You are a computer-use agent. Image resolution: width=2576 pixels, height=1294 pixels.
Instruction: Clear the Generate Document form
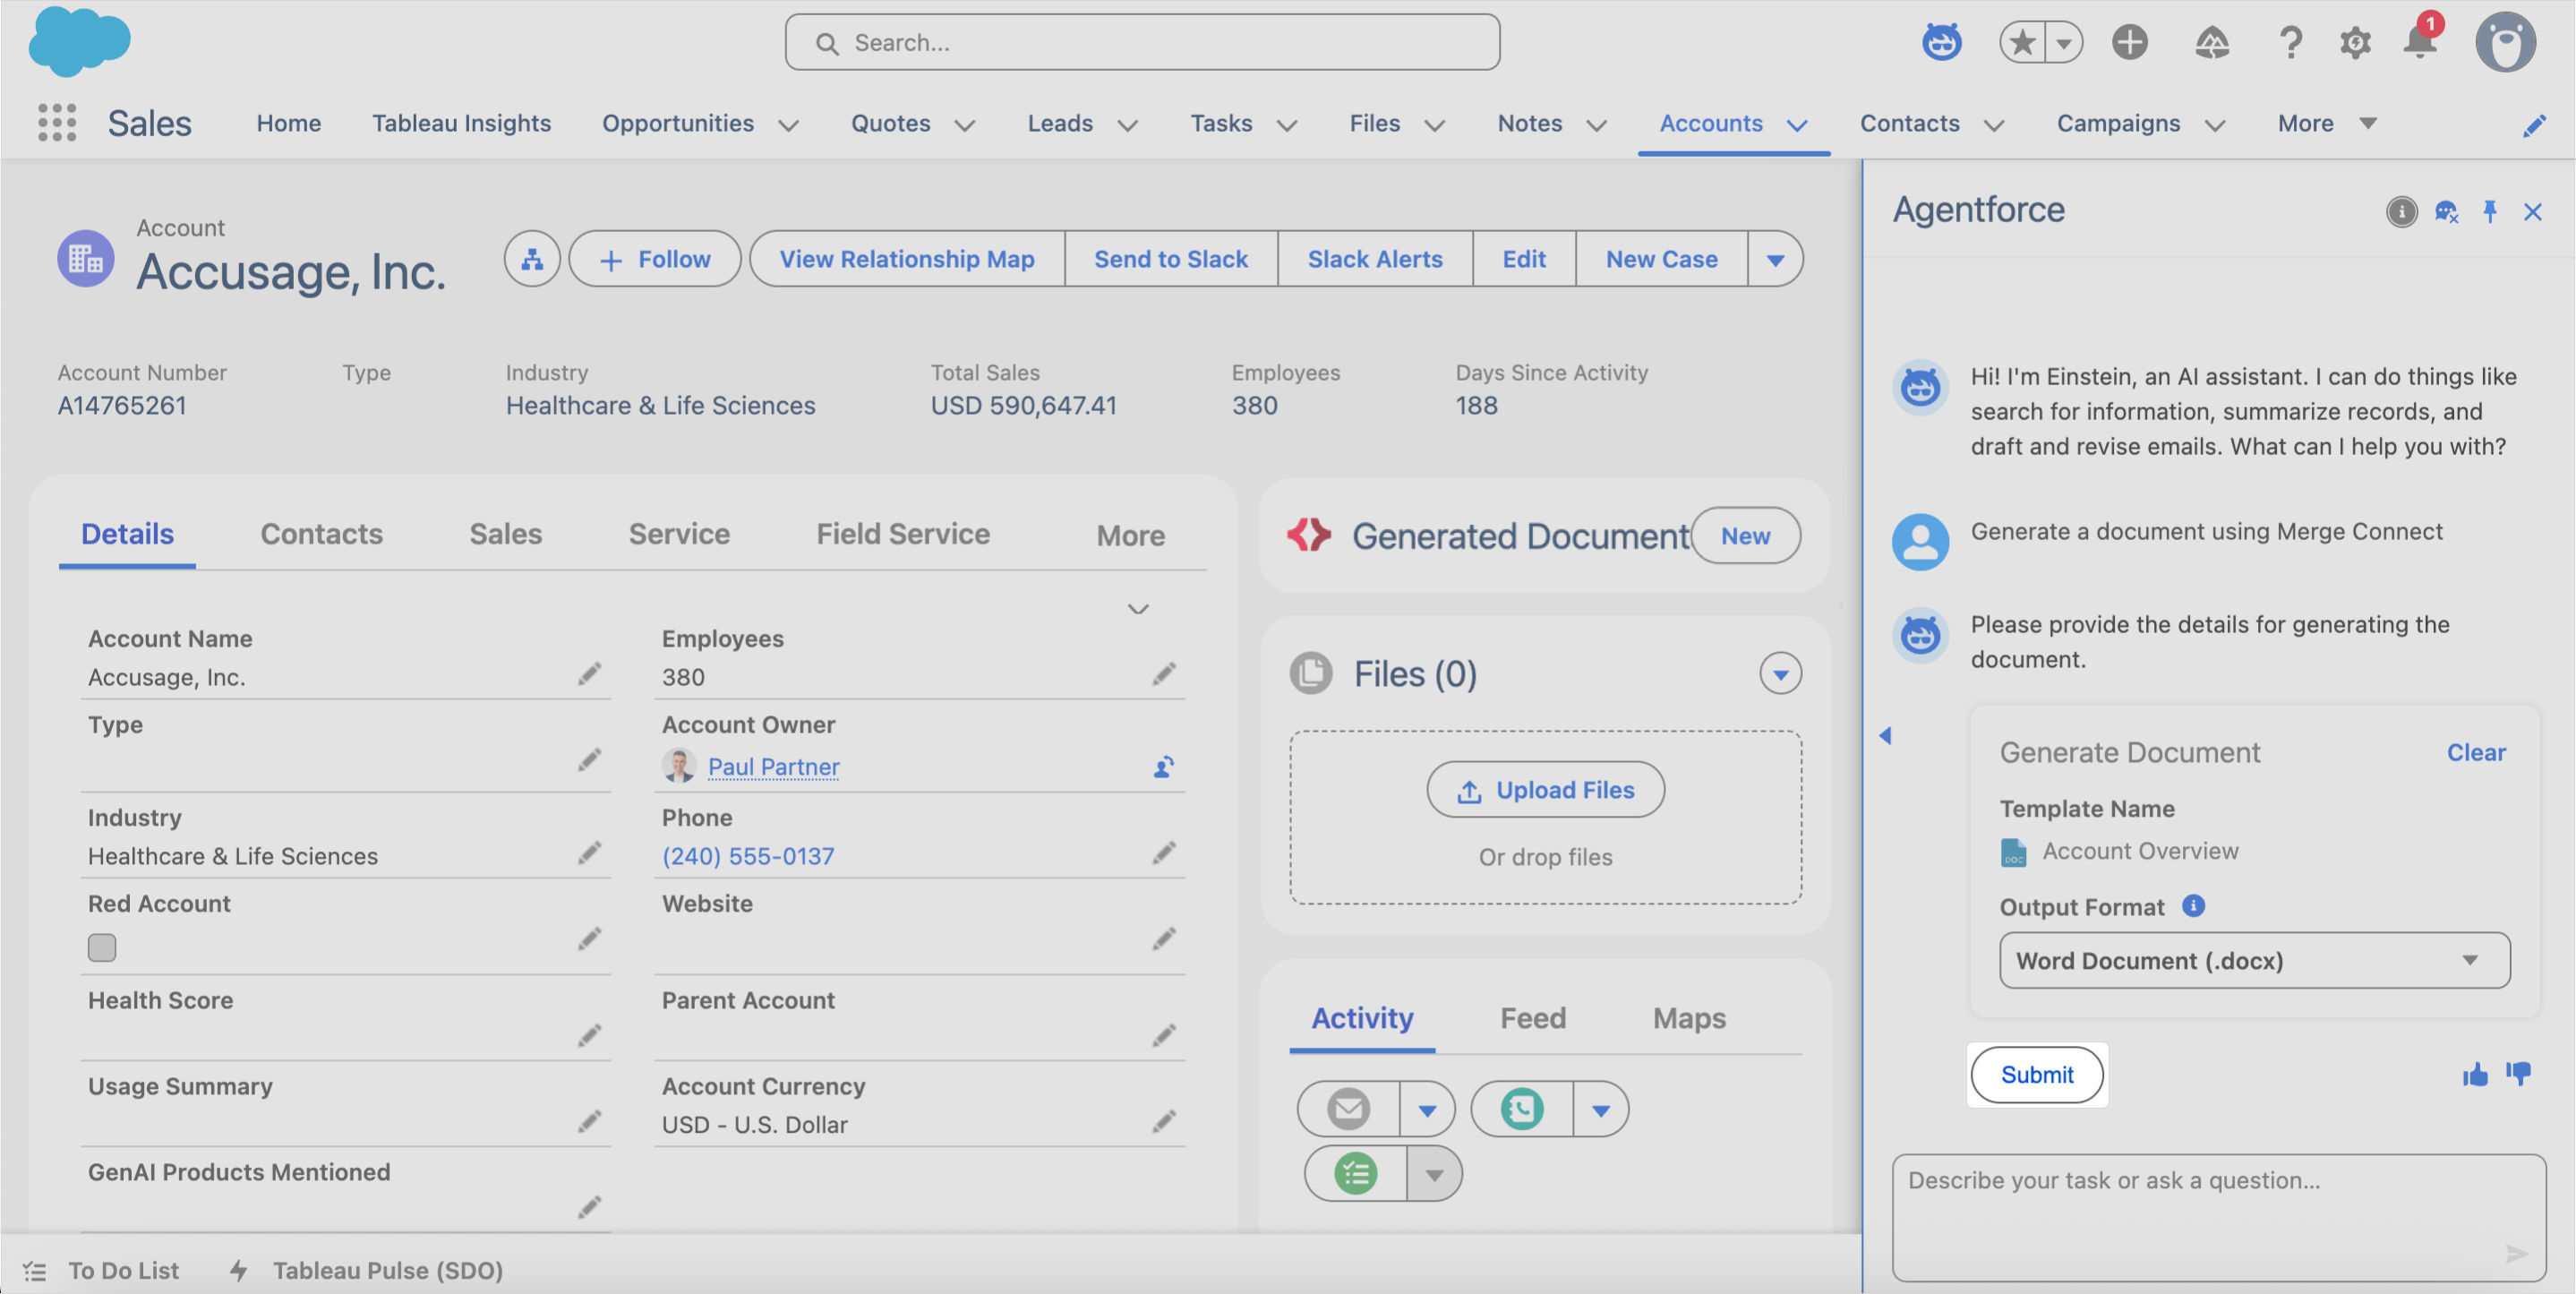tap(2475, 752)
